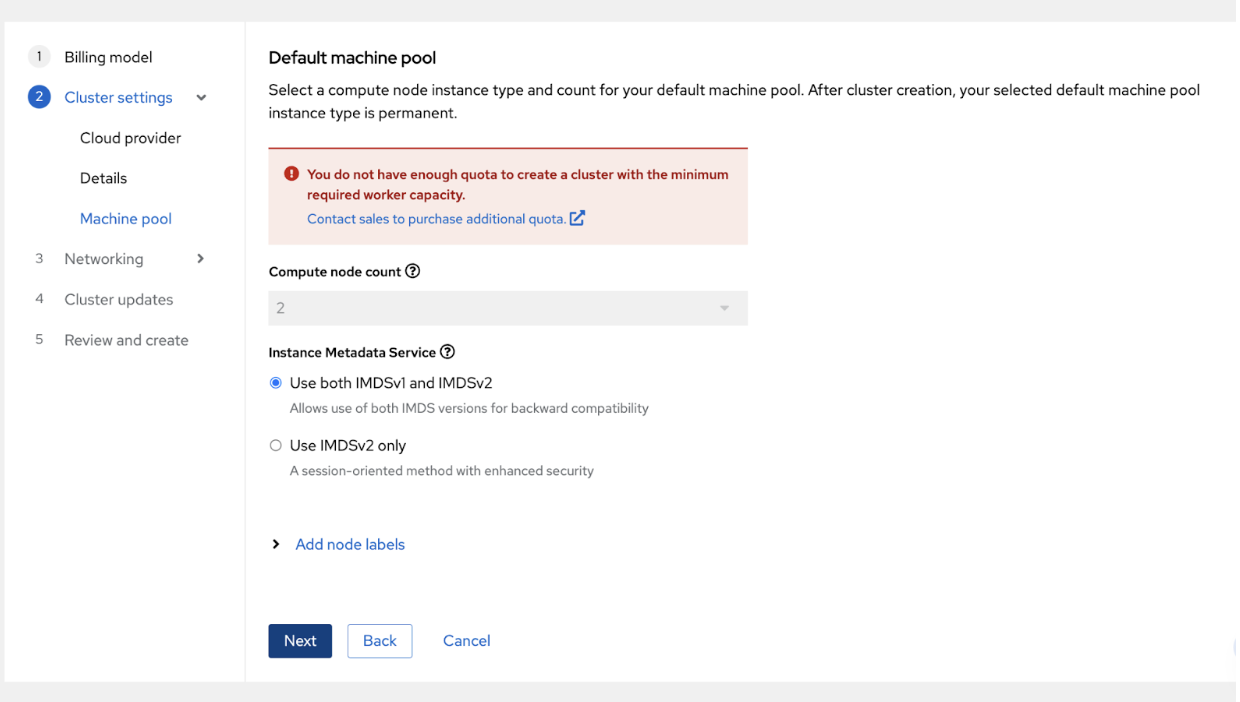Image resolution: width=1240 pixels, height=702 pixels.
Task: Go to the Billing model step
Action: click(108, 57)
